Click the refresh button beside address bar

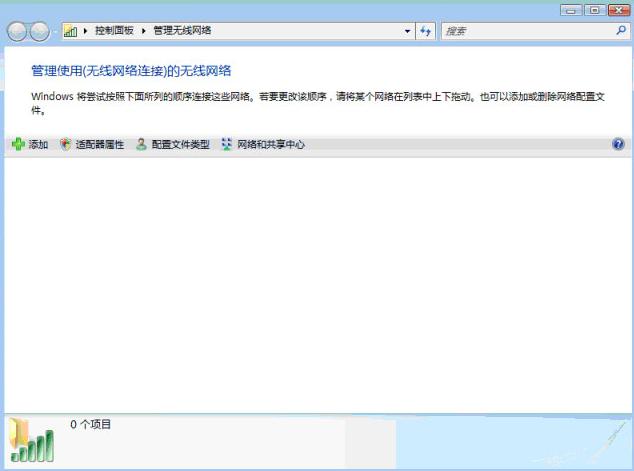425,31
